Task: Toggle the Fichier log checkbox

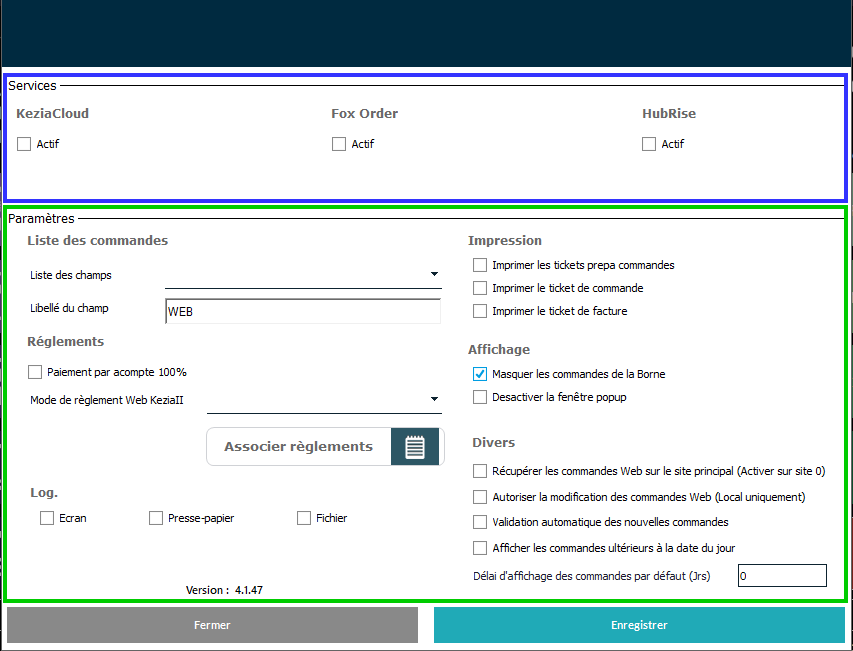Action: 304,518
